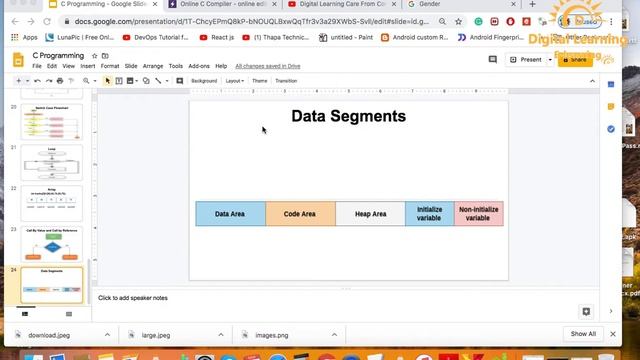Open comment history icon near Present

coord(493,60)
